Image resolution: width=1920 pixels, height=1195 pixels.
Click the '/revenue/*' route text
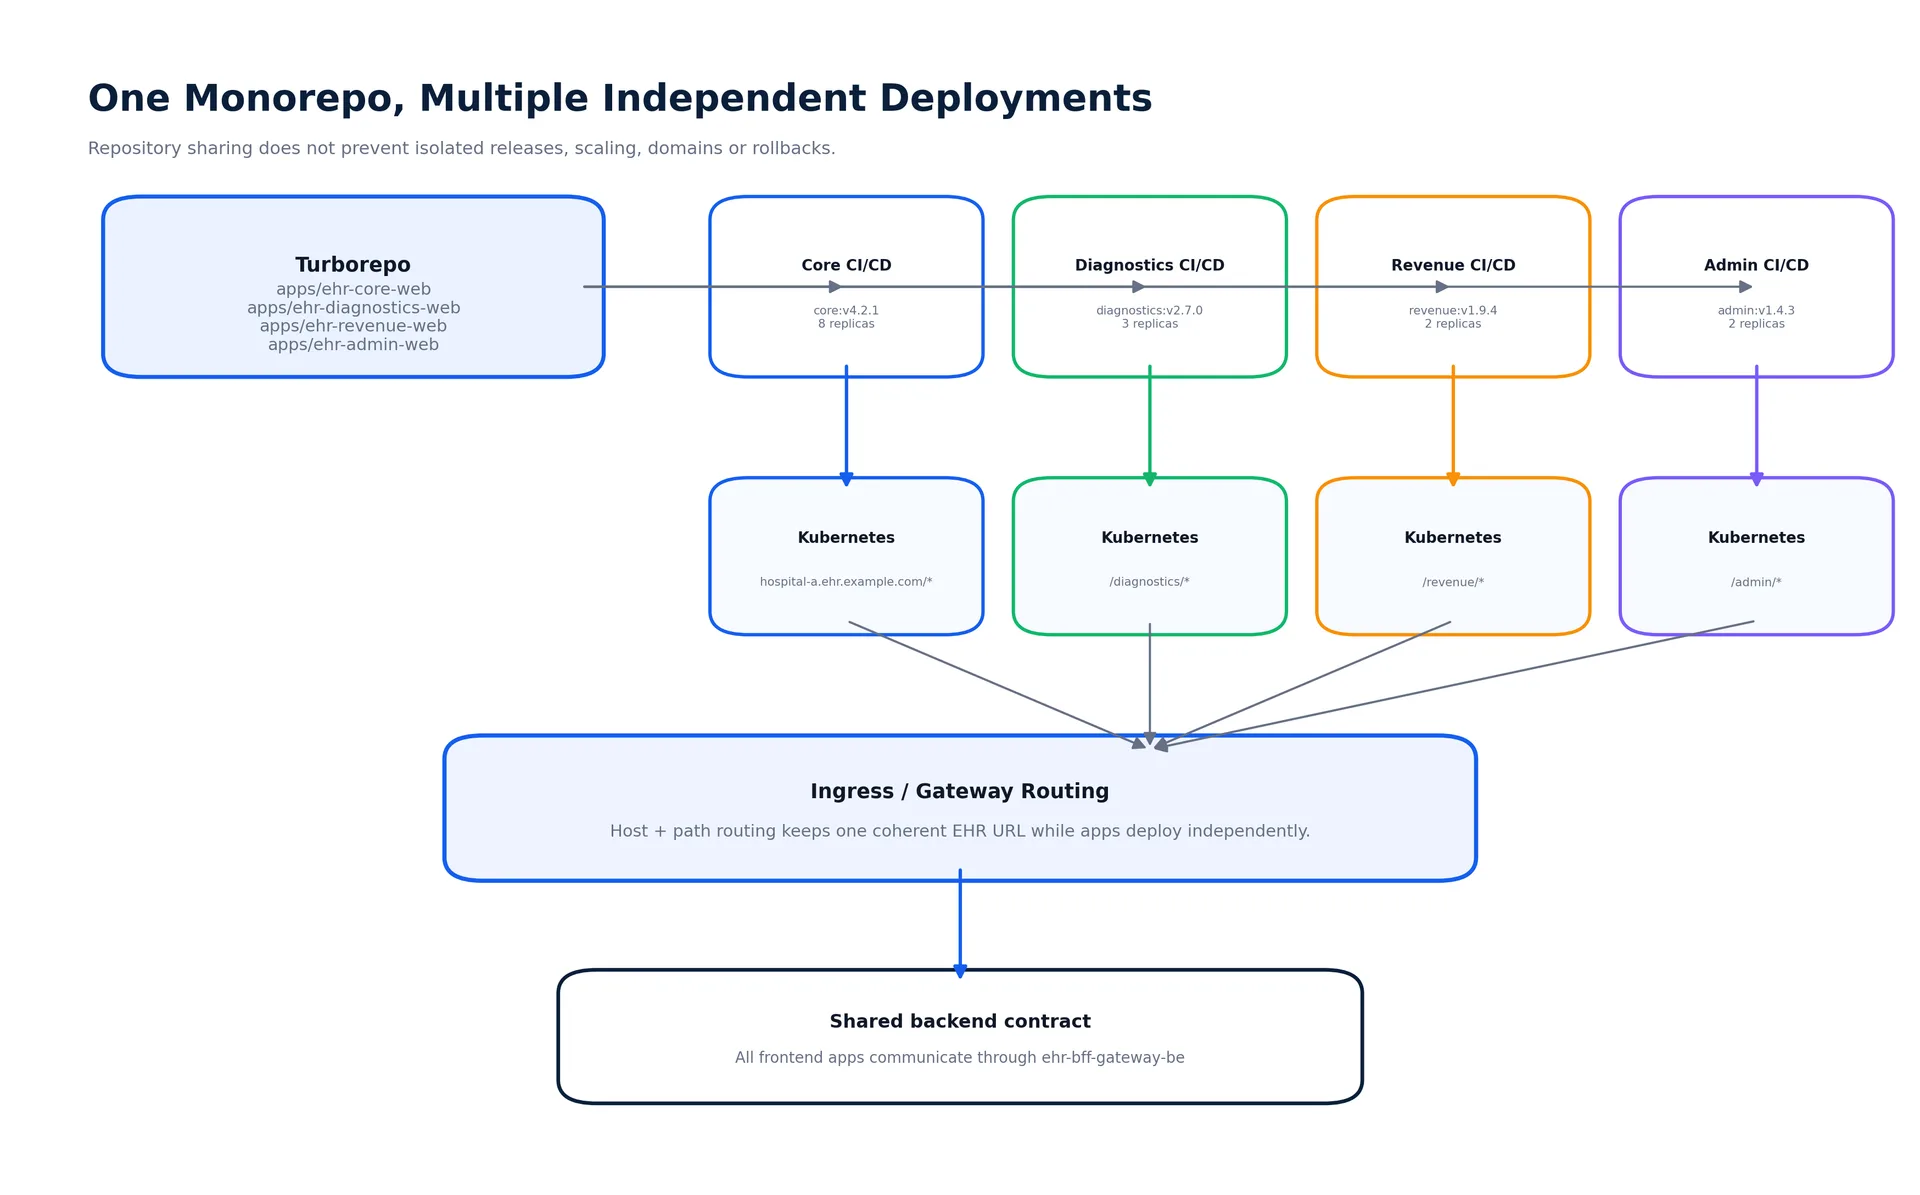pyautogui.click(x=1453, y=582)
